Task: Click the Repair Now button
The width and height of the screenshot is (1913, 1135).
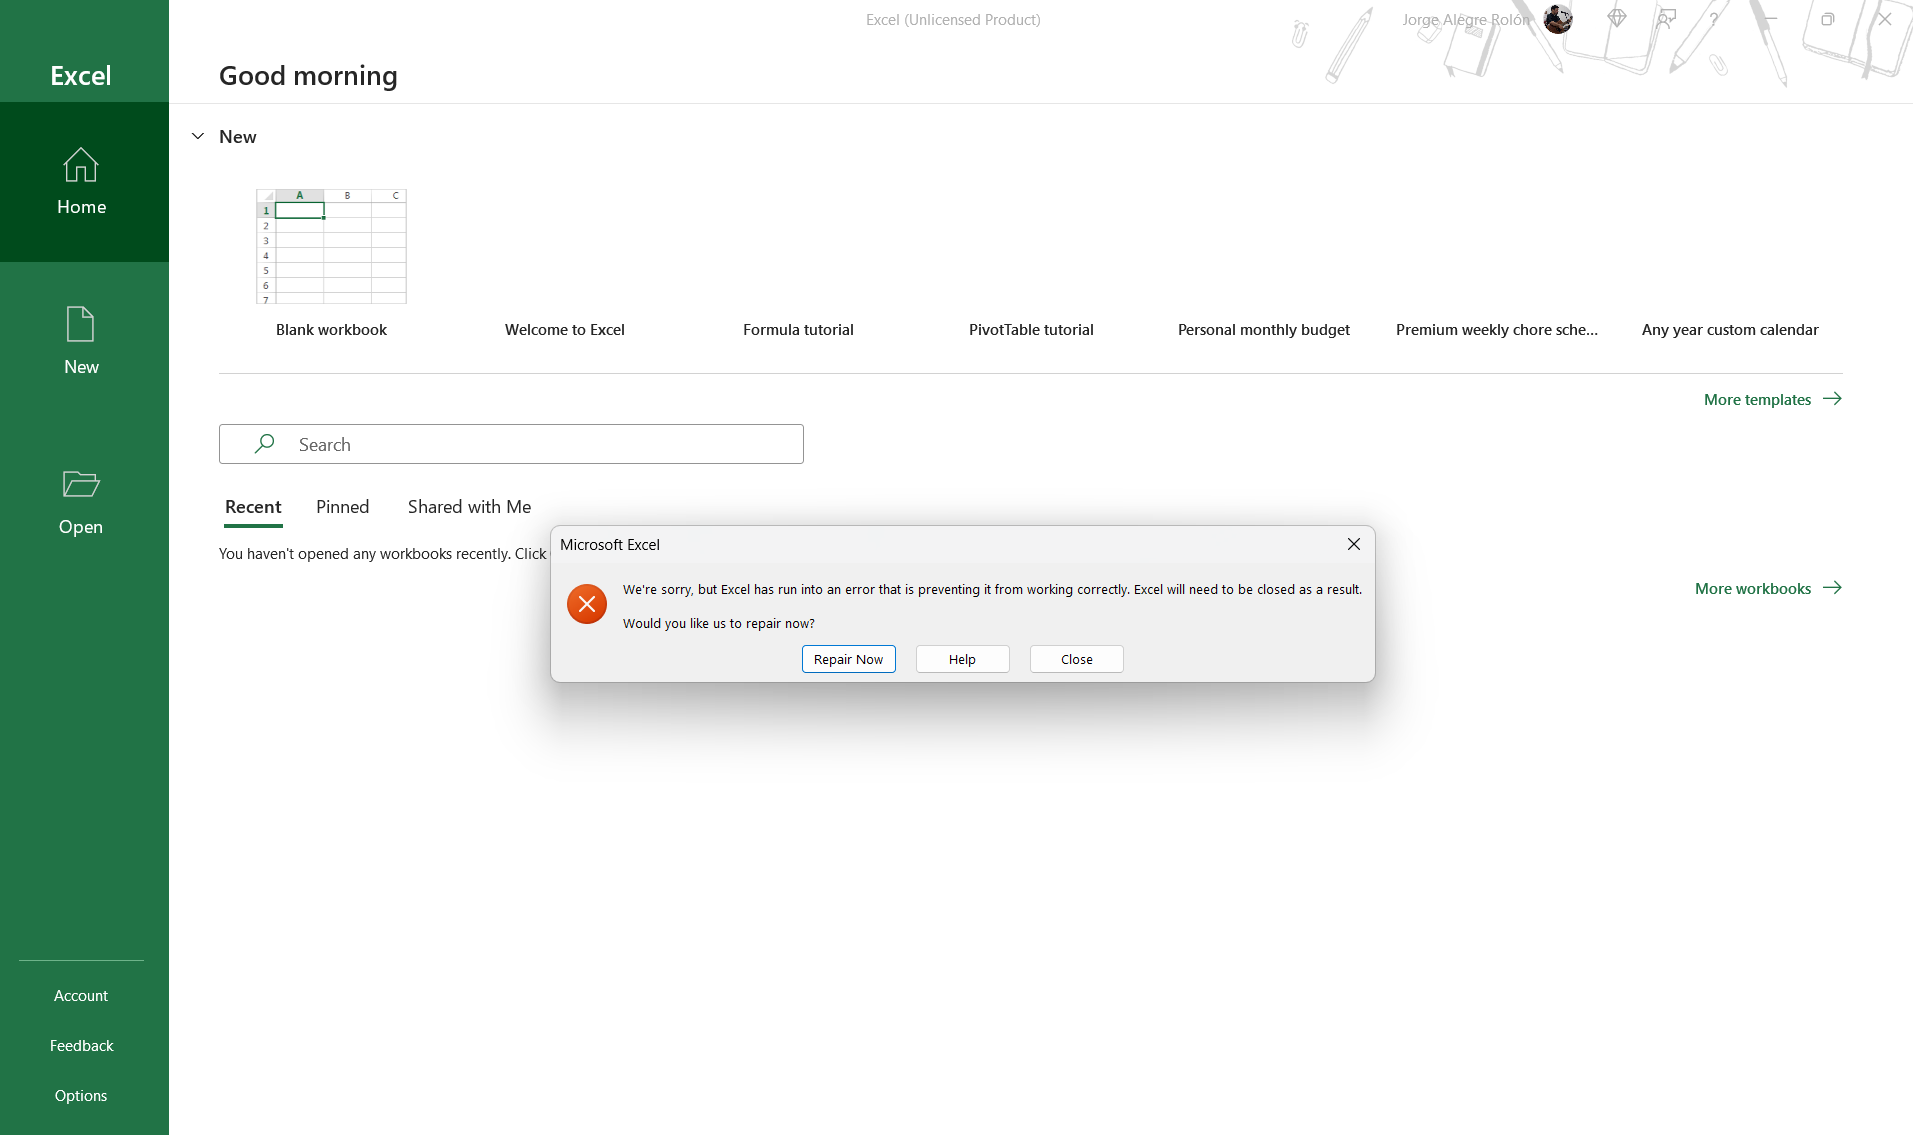Action: 848,659
